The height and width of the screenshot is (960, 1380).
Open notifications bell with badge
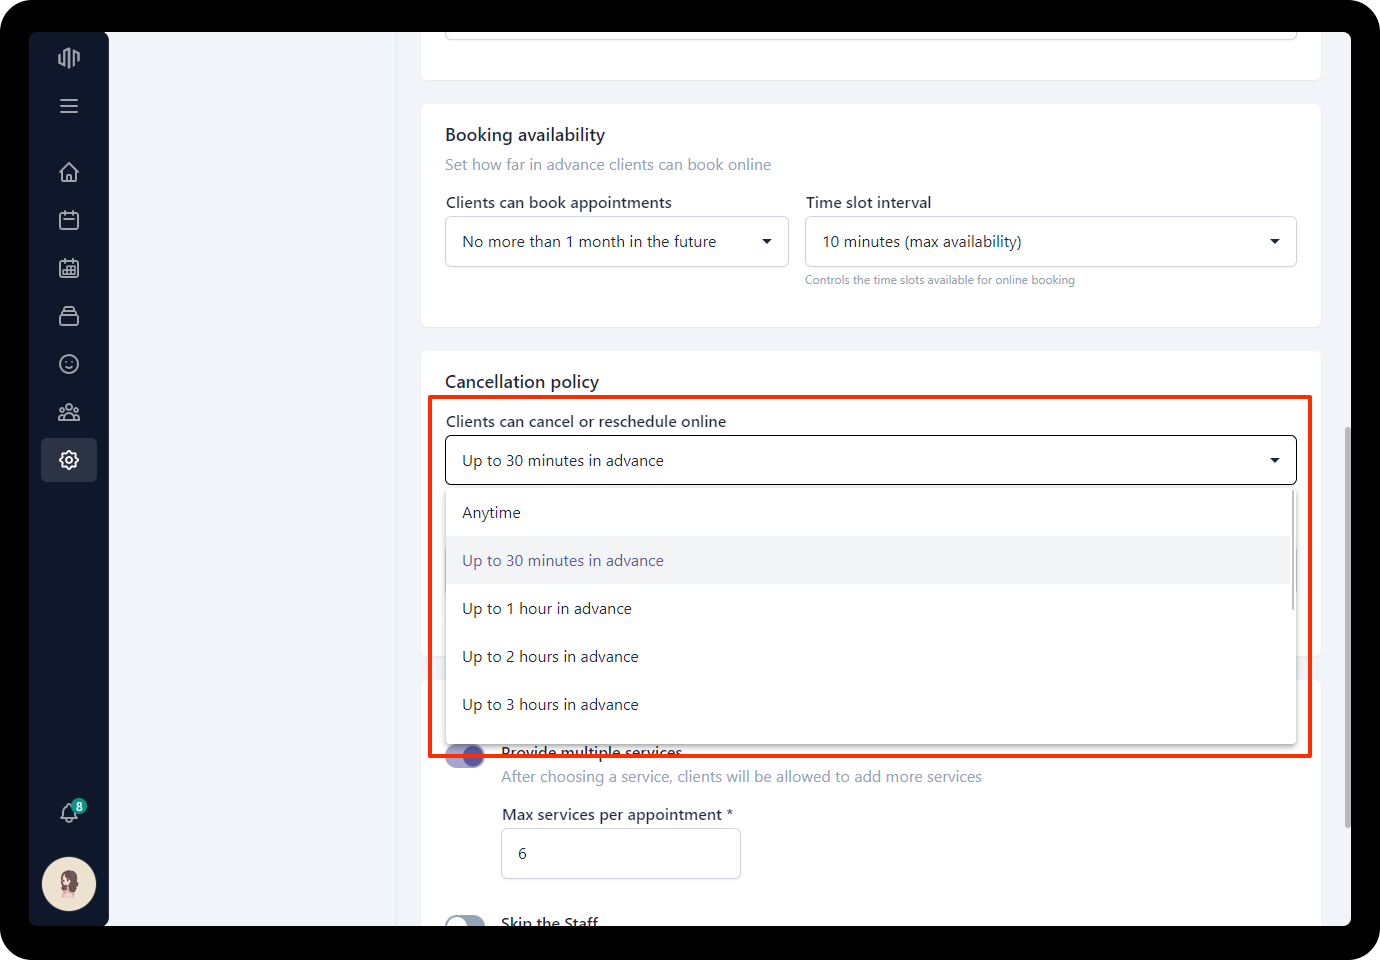(x=69, y=813)
